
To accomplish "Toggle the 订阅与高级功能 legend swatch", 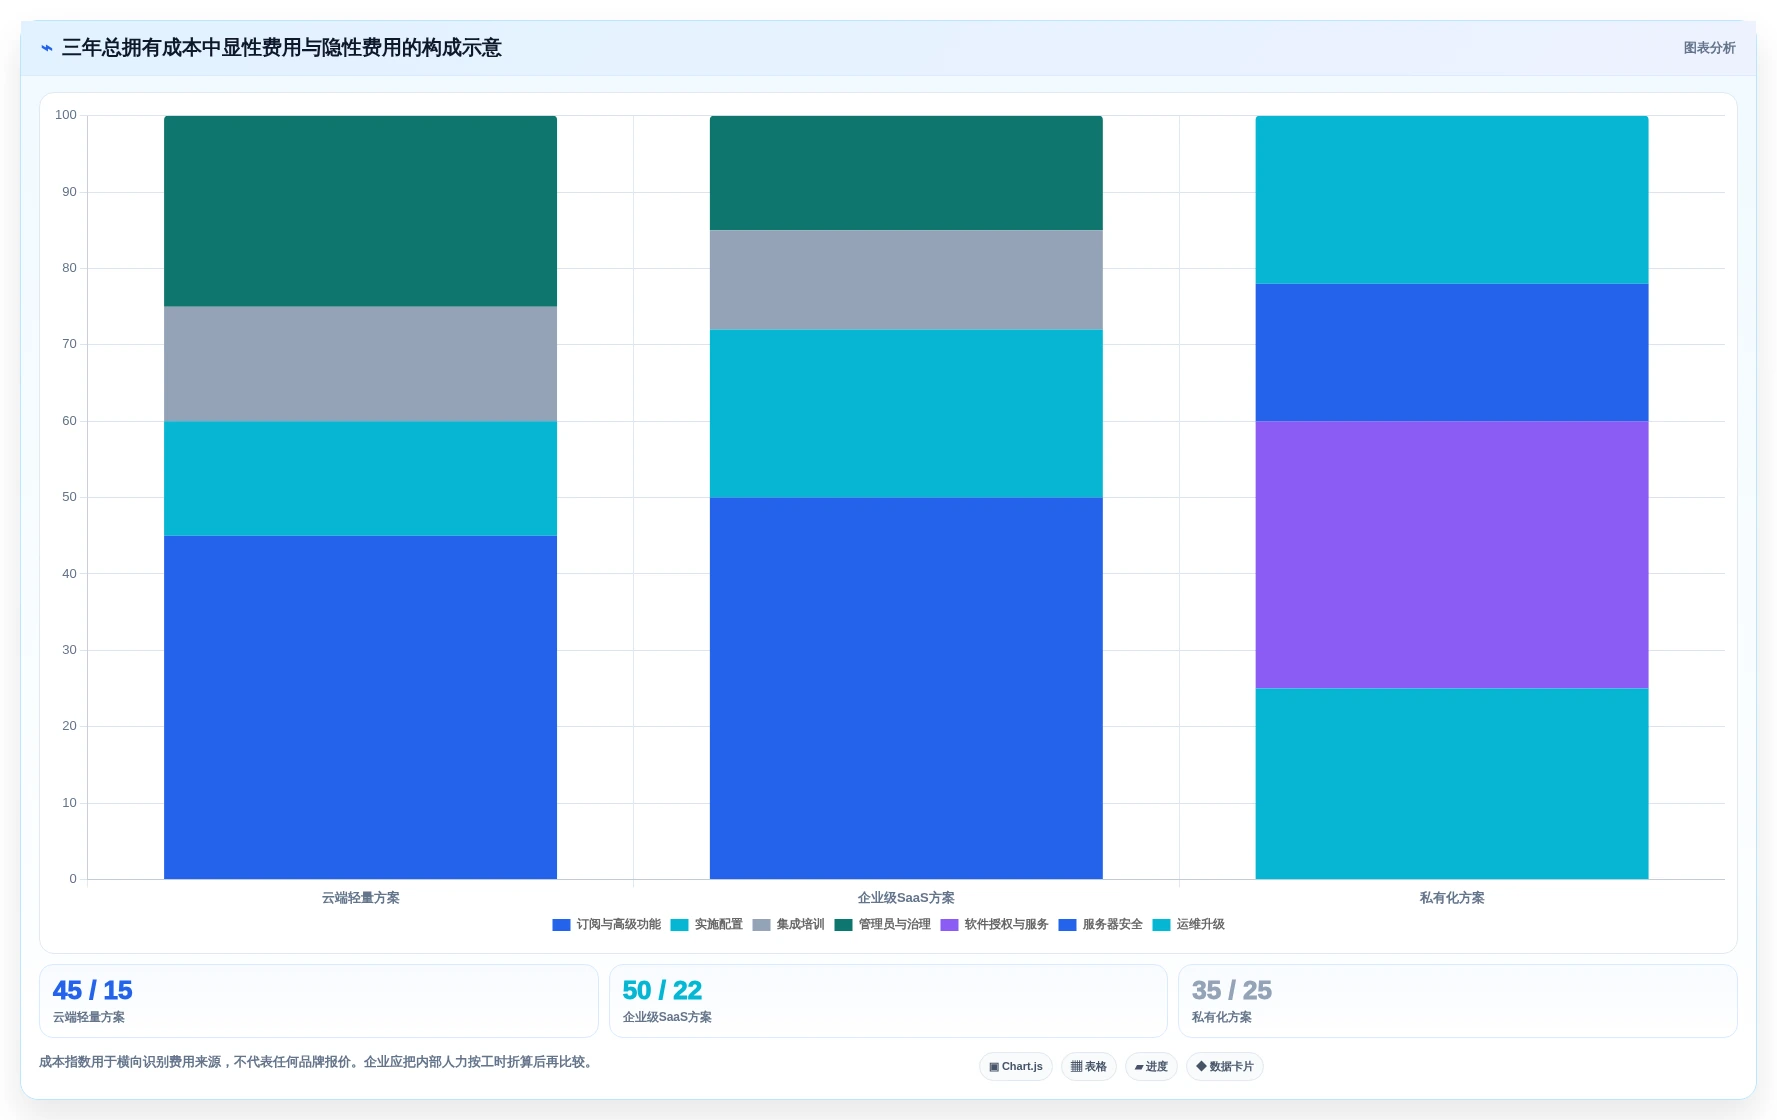I will point(561,925).
